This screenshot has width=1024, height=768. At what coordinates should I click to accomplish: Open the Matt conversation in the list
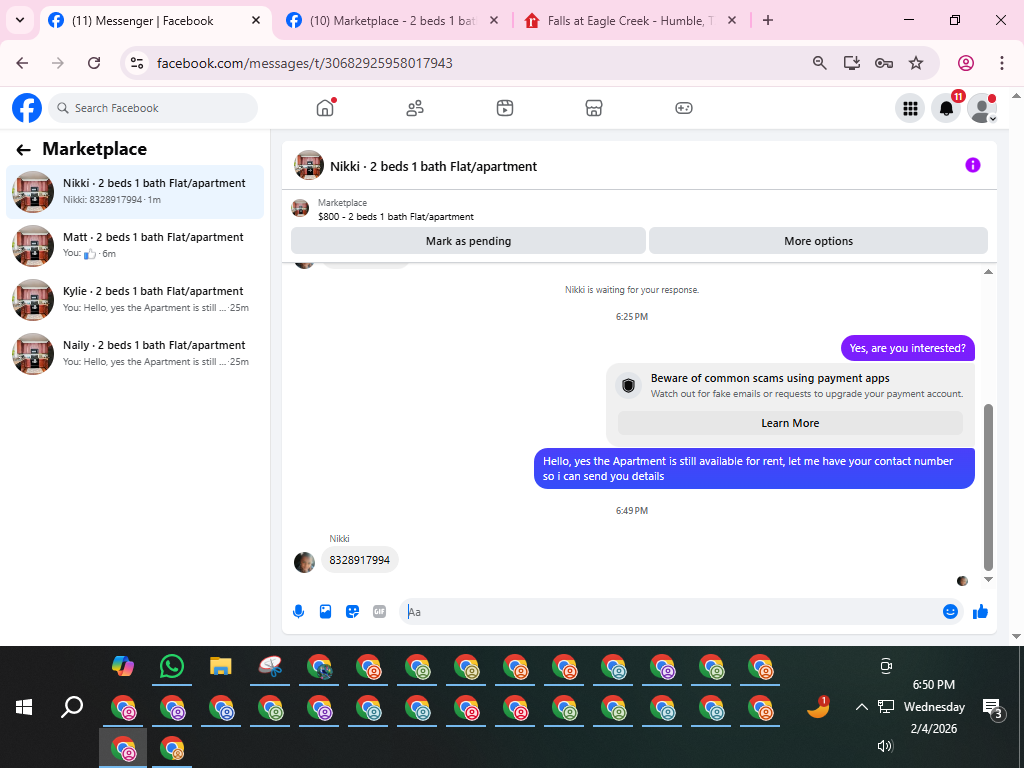tap(135, 246)
